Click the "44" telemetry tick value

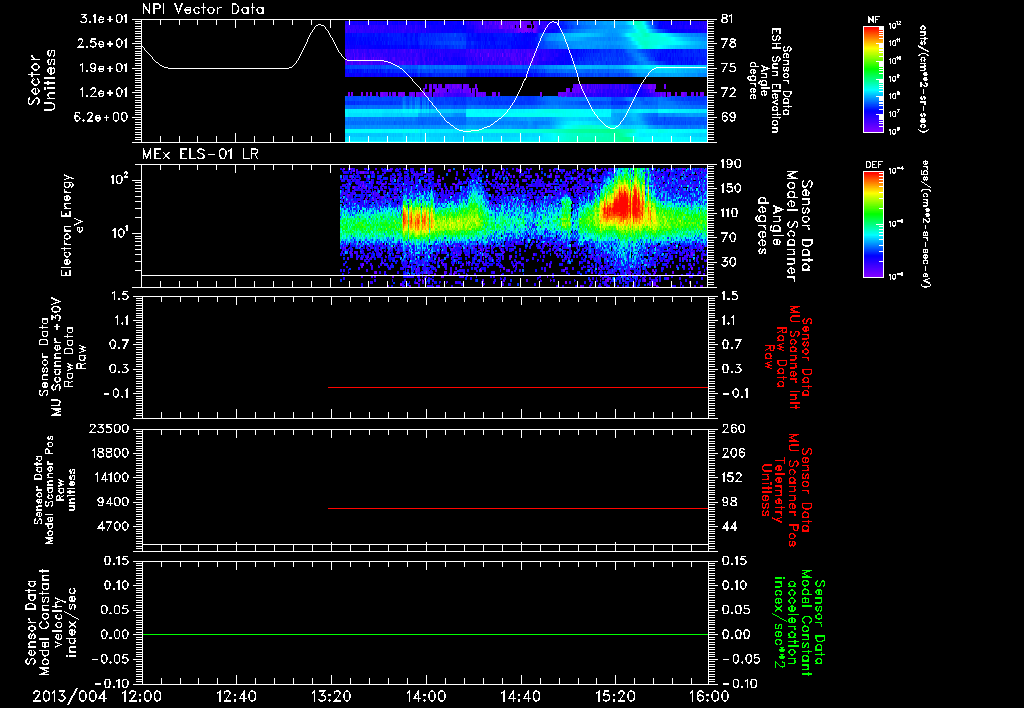[729, 526]
